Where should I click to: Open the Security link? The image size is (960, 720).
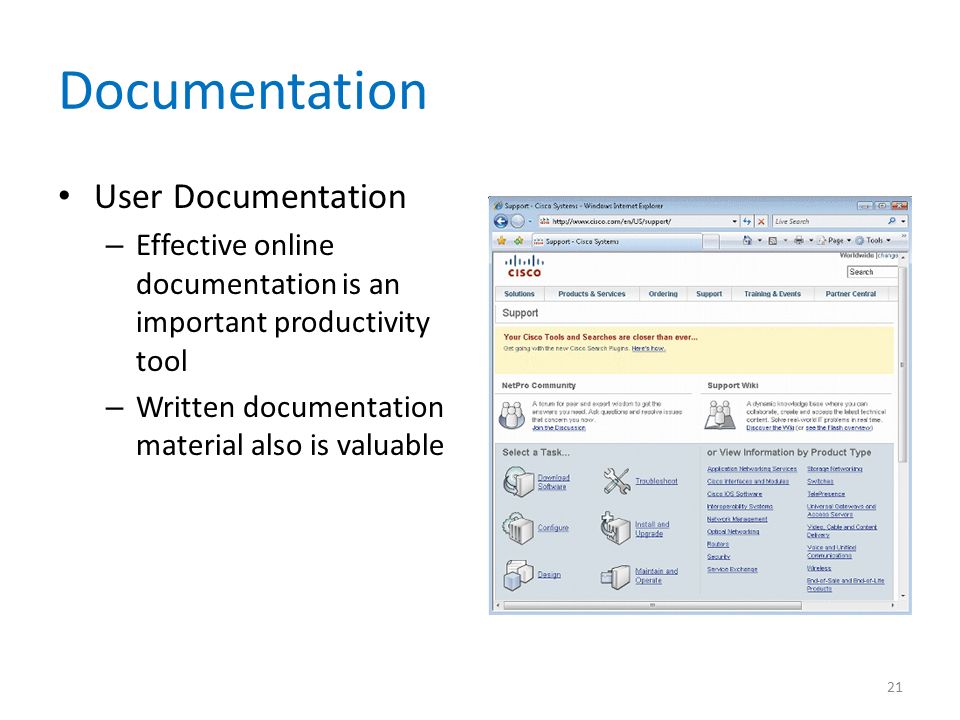[719, 557]
